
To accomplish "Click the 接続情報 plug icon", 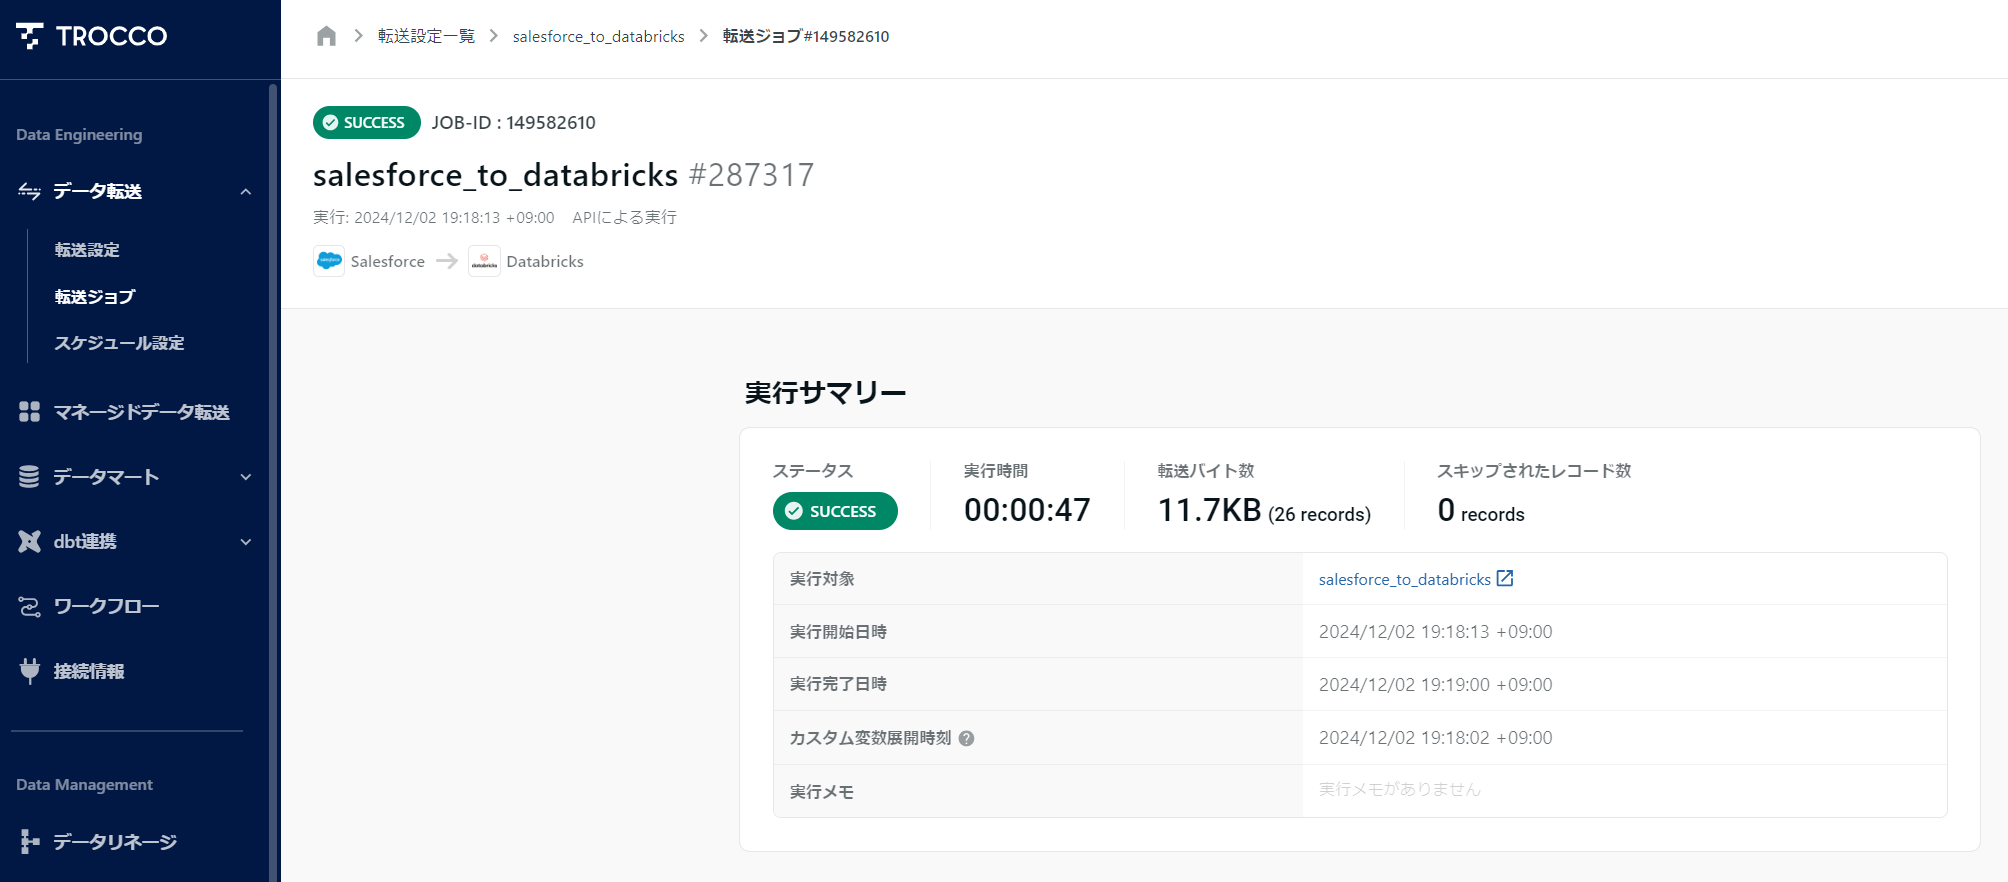I will [29, 671].
